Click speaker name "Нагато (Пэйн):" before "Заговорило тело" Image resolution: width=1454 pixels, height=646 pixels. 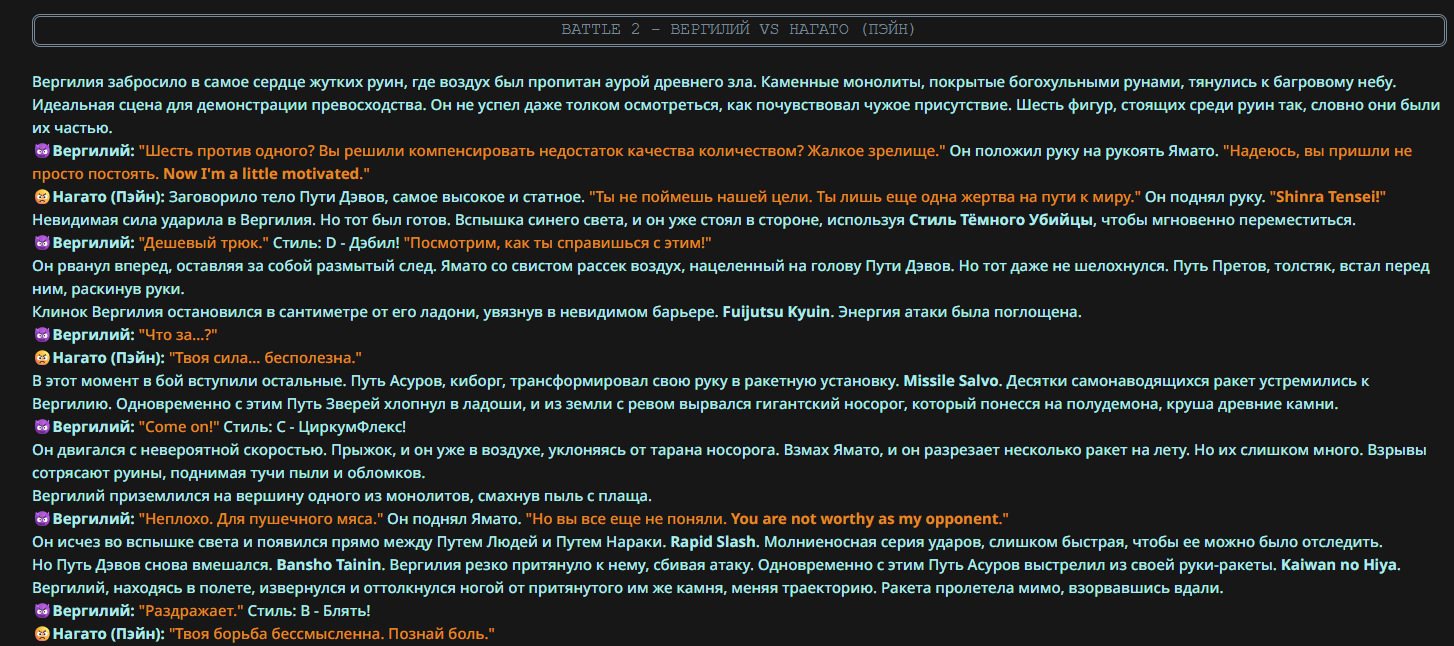[x=108, y=197]
